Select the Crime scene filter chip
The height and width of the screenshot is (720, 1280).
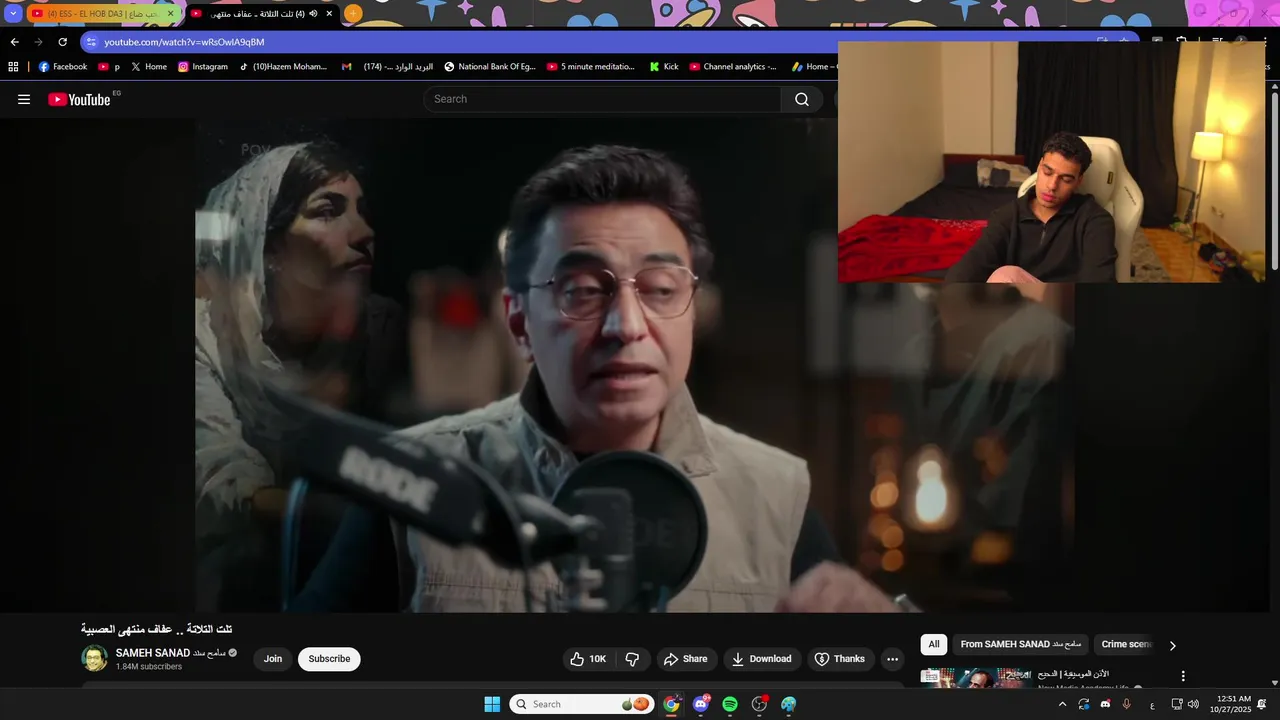[1127, 645]
